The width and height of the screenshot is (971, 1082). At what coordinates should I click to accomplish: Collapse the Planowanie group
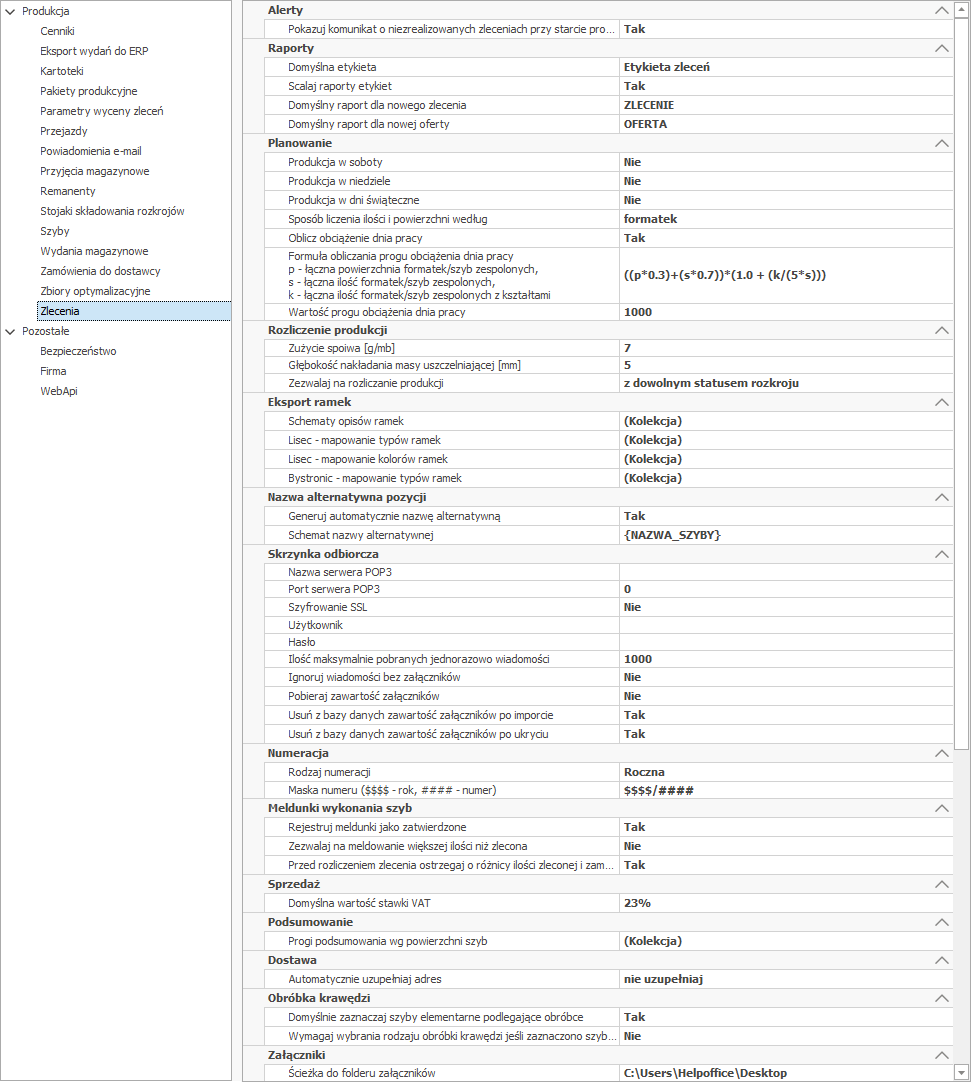point(939,143)
